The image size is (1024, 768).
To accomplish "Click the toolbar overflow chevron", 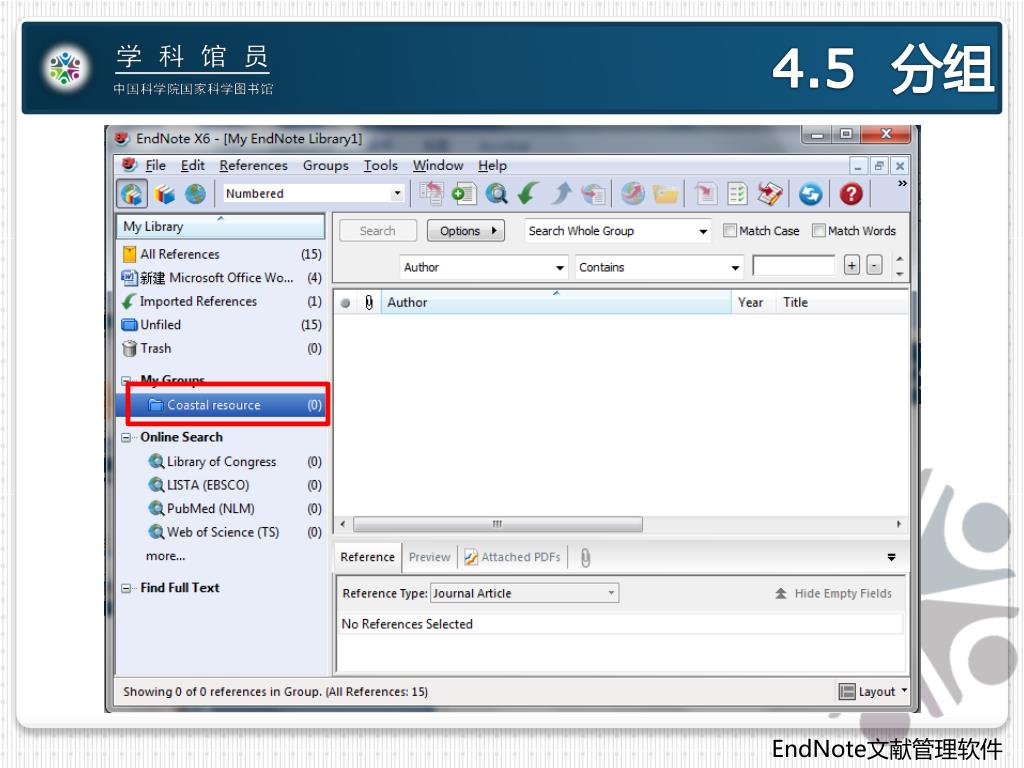I will (x=902, y=184).
